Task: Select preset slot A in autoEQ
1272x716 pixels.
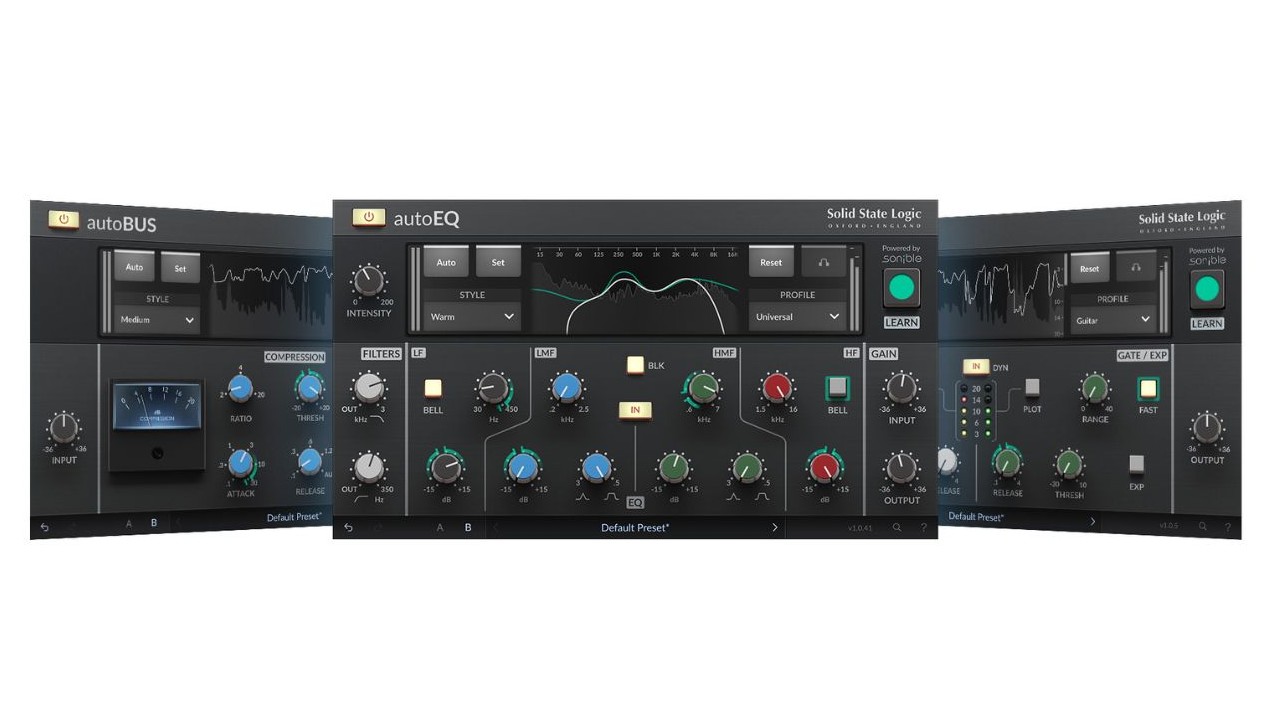Action: pos(440,527)
